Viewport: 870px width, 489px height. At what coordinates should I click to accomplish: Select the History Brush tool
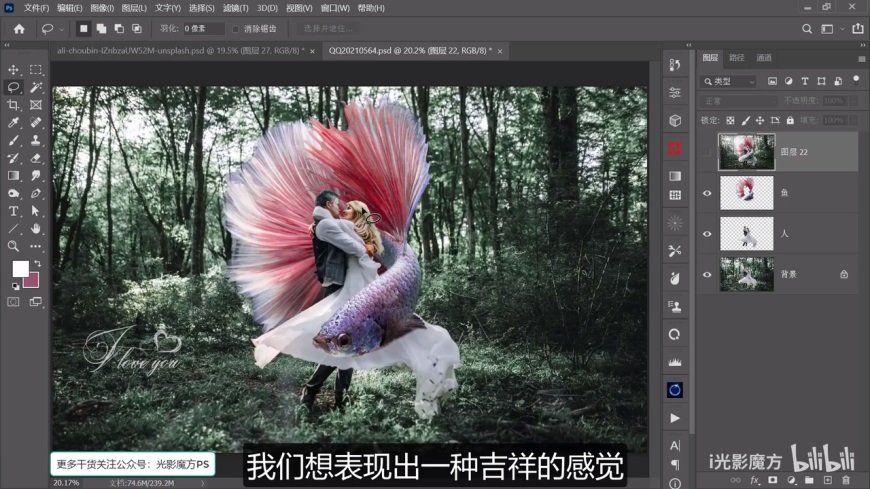tap(13, 158)
